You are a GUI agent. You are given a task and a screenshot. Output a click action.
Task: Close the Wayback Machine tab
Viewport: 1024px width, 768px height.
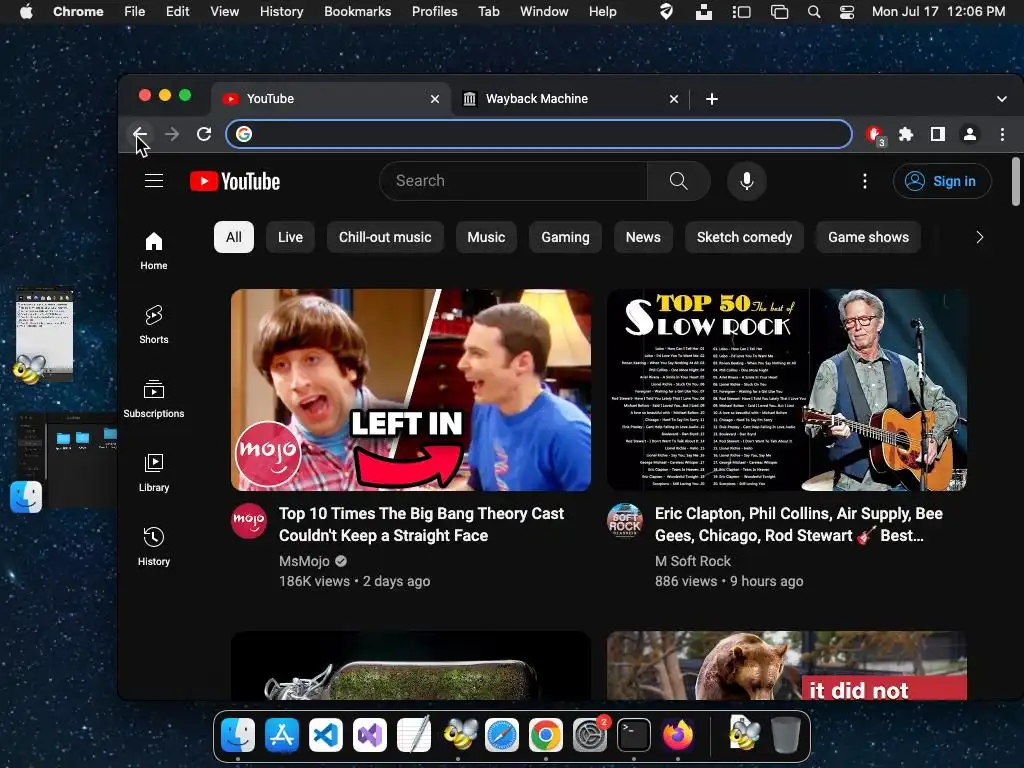point(674,99)
